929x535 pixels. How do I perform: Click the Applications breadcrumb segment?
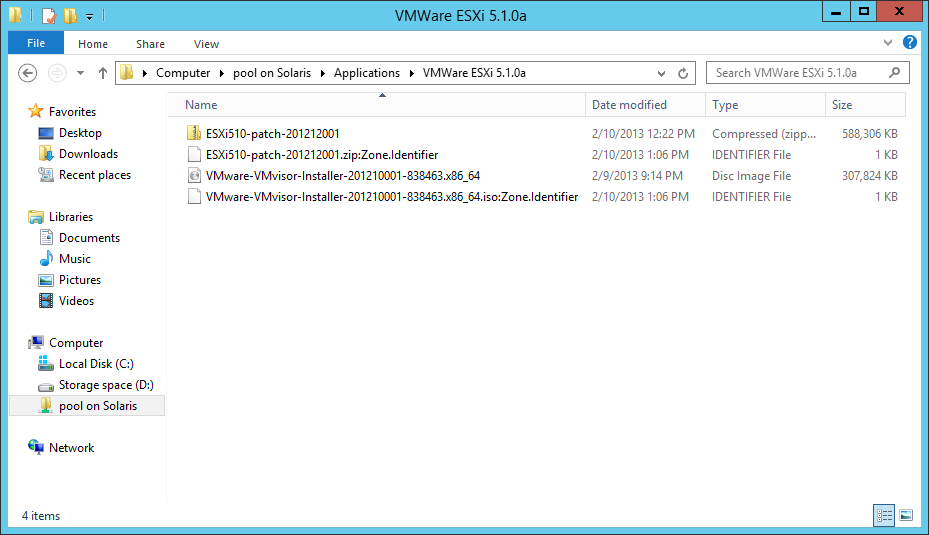367,73
